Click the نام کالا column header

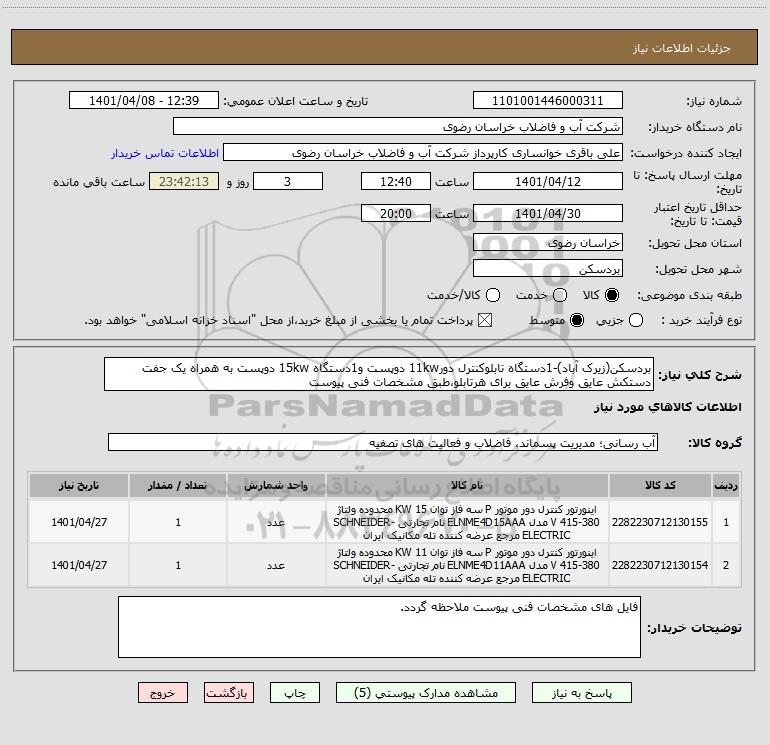point(467,486)
